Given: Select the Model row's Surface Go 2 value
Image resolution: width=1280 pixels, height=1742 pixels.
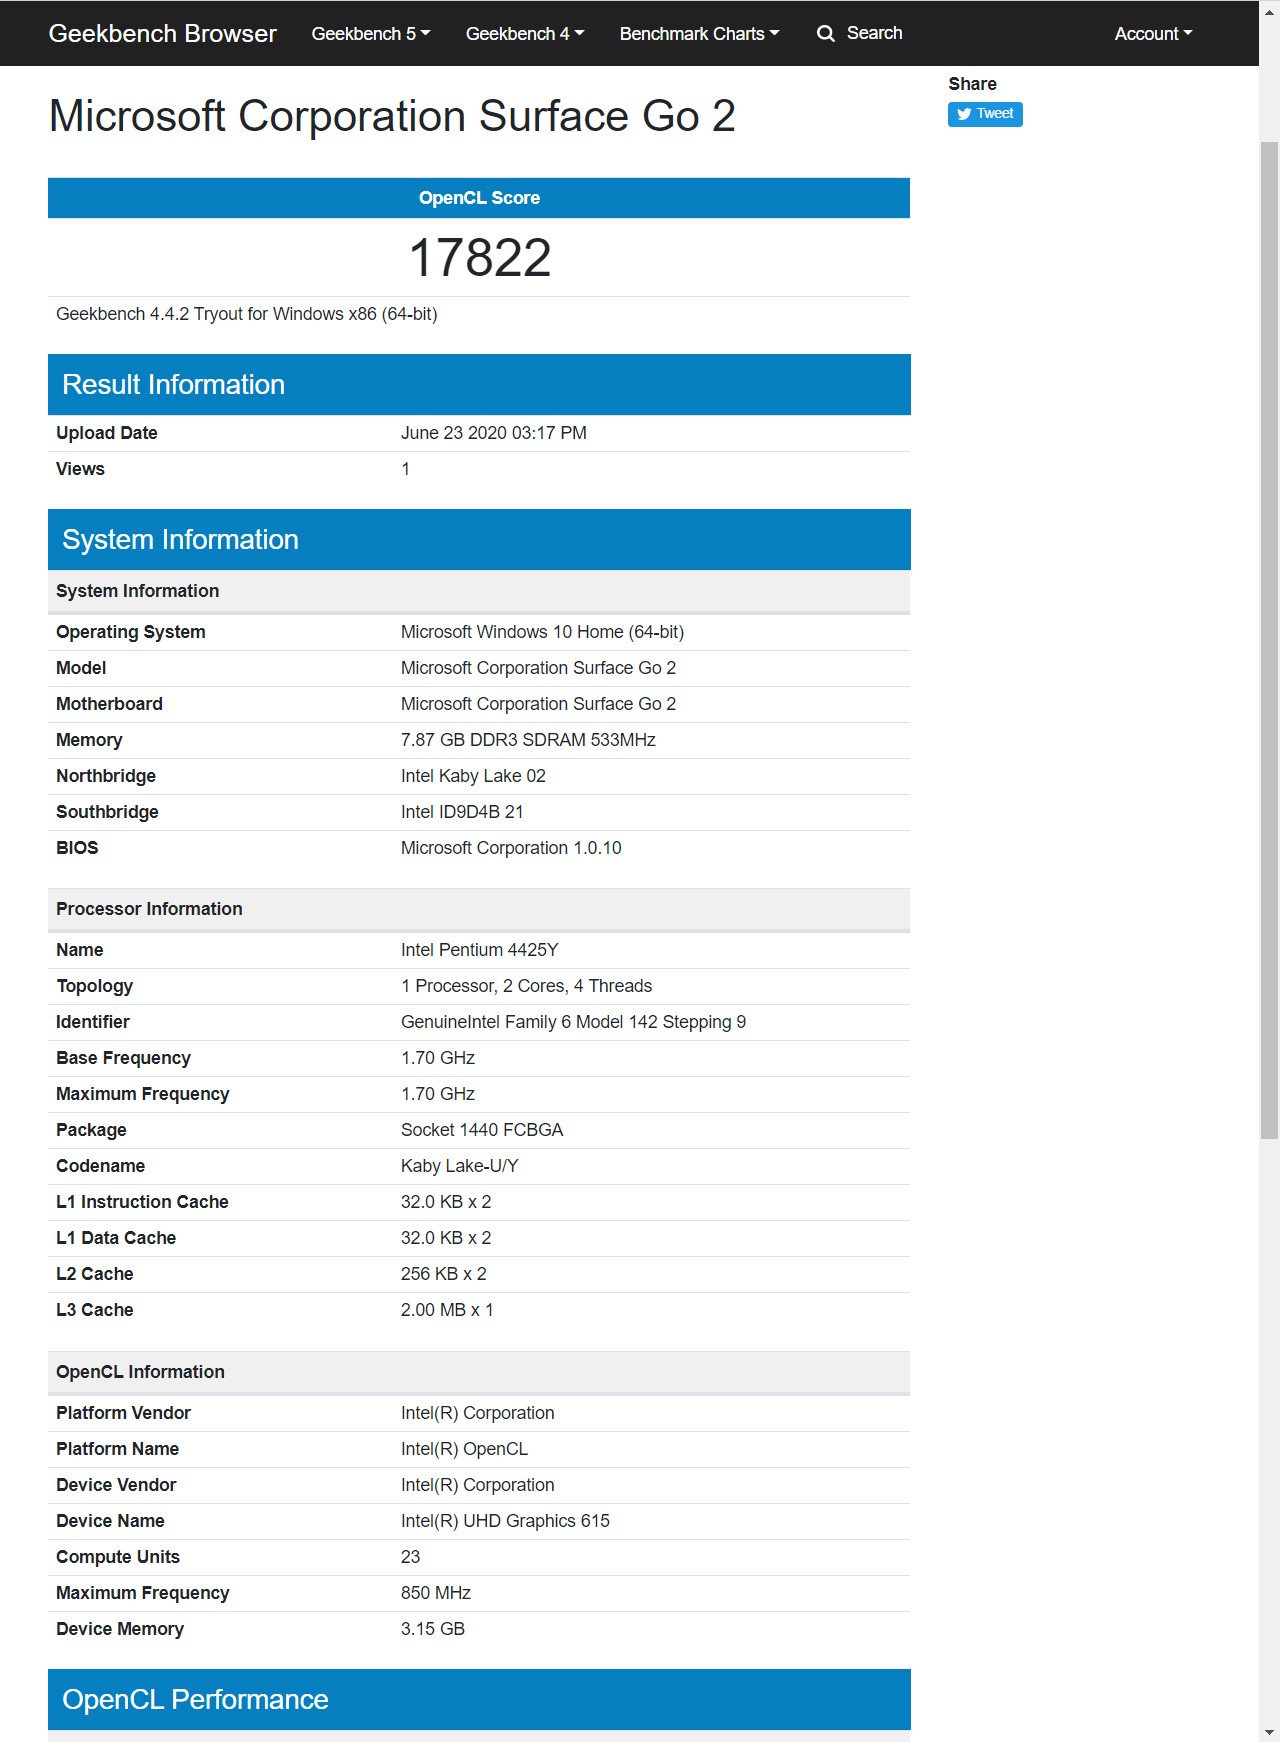Looking at the screenshot, I should (538, 668).
